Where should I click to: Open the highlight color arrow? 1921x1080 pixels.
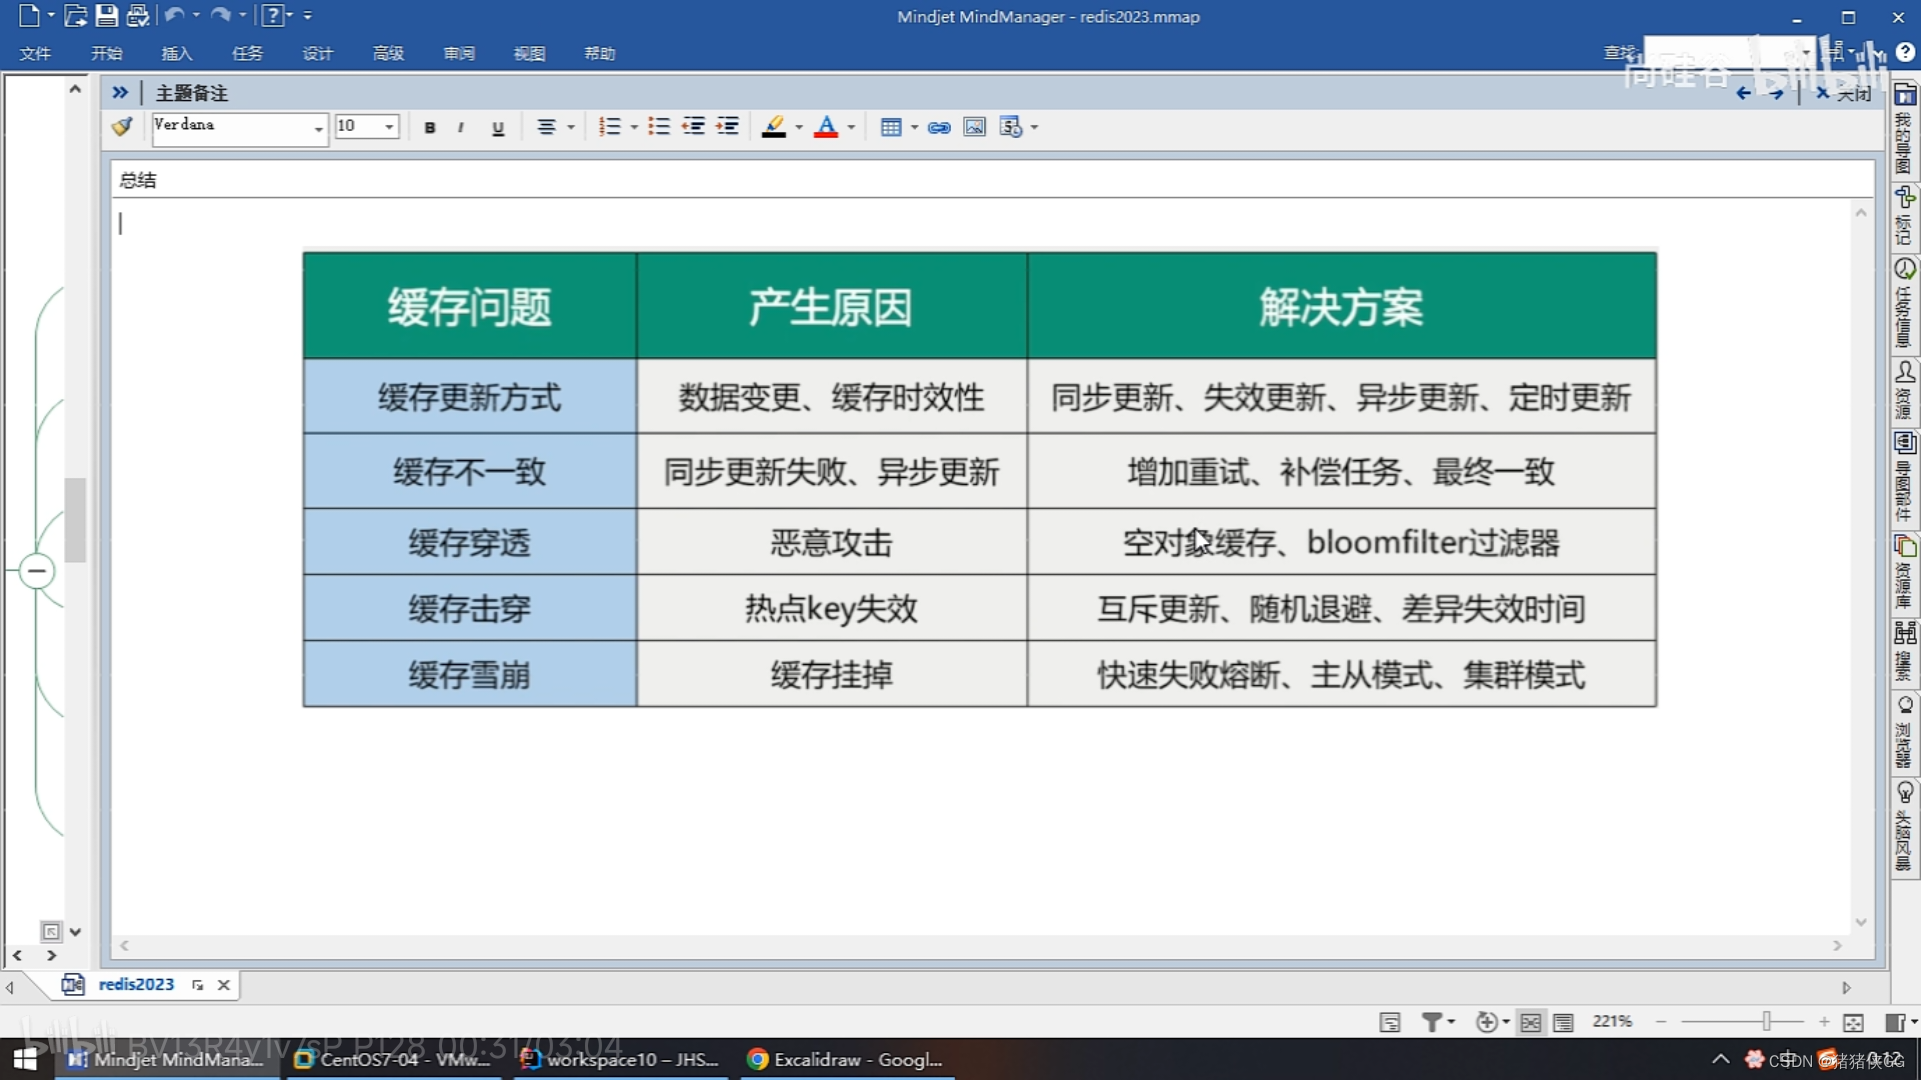(798, 127)
